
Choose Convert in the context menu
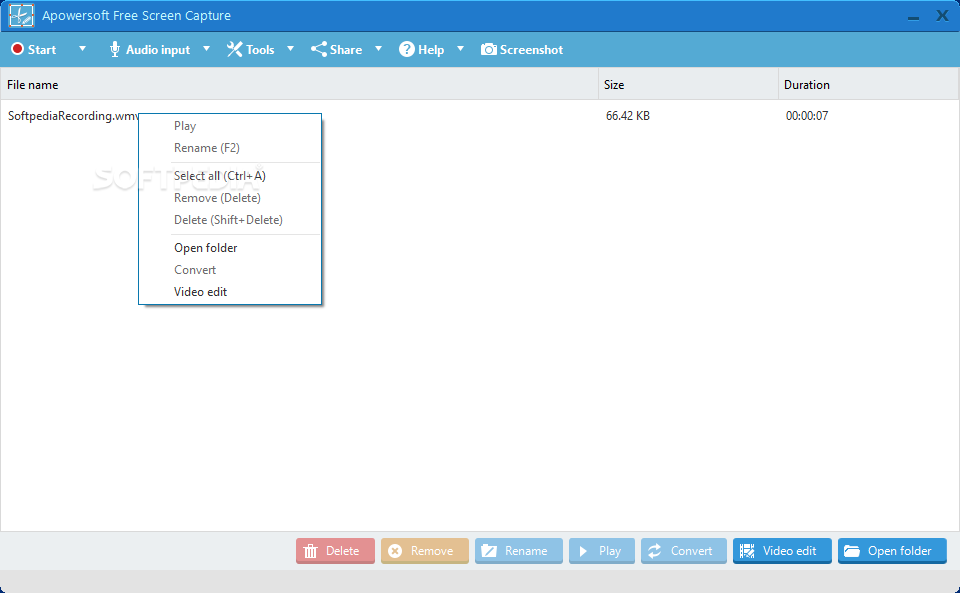point(230,270)
